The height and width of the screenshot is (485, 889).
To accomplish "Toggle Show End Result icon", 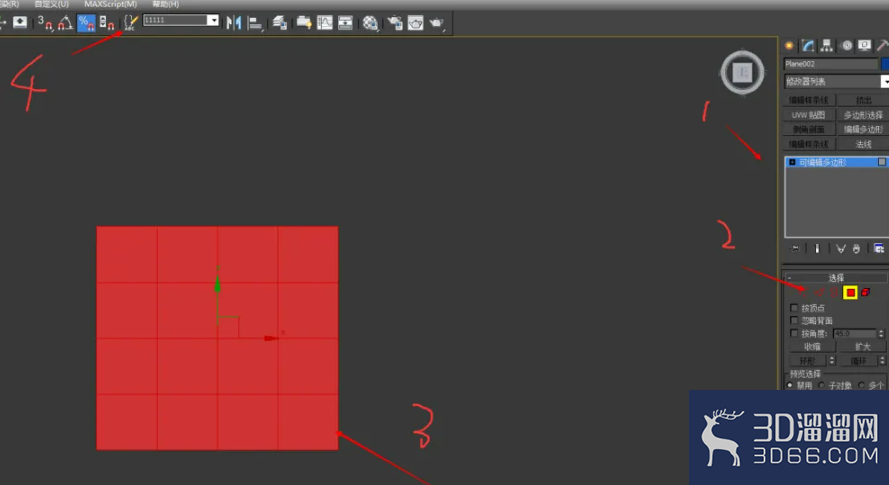I will point(817,248).
